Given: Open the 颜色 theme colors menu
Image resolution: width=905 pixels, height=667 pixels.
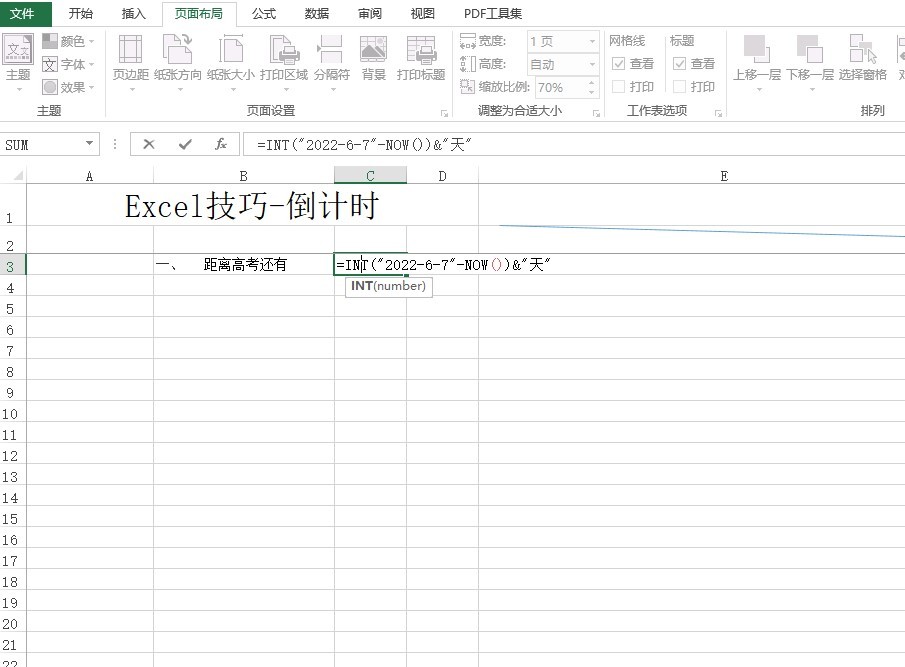Looking at the screenshot, I should click(x=68, y=41).
